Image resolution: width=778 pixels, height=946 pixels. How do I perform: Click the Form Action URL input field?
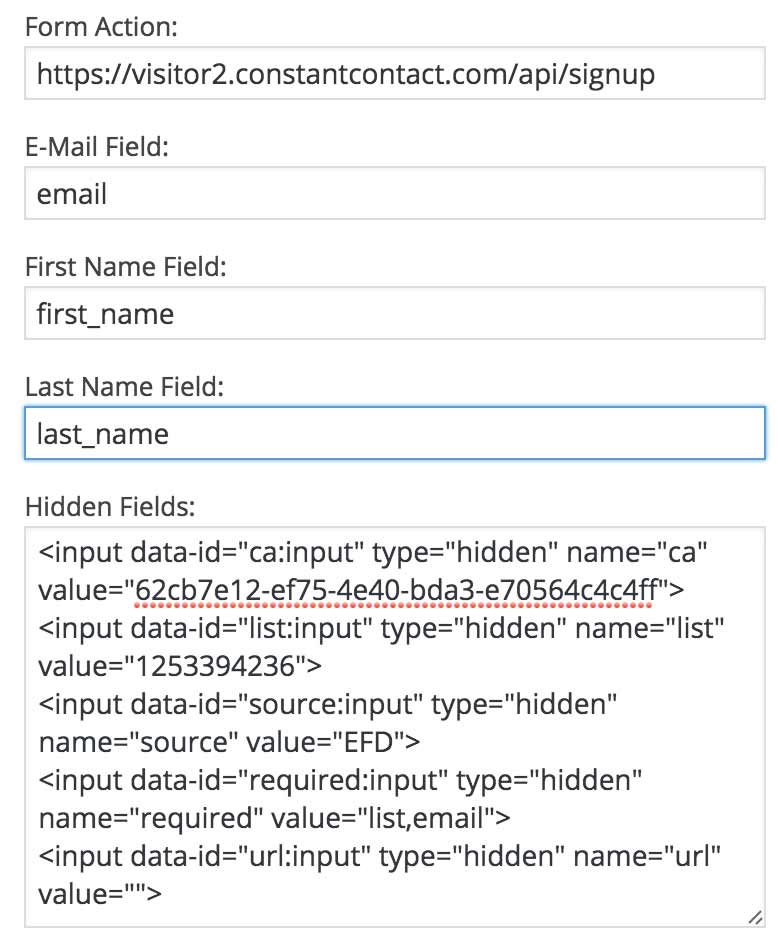pyautogui.click(x=394, y=74)
